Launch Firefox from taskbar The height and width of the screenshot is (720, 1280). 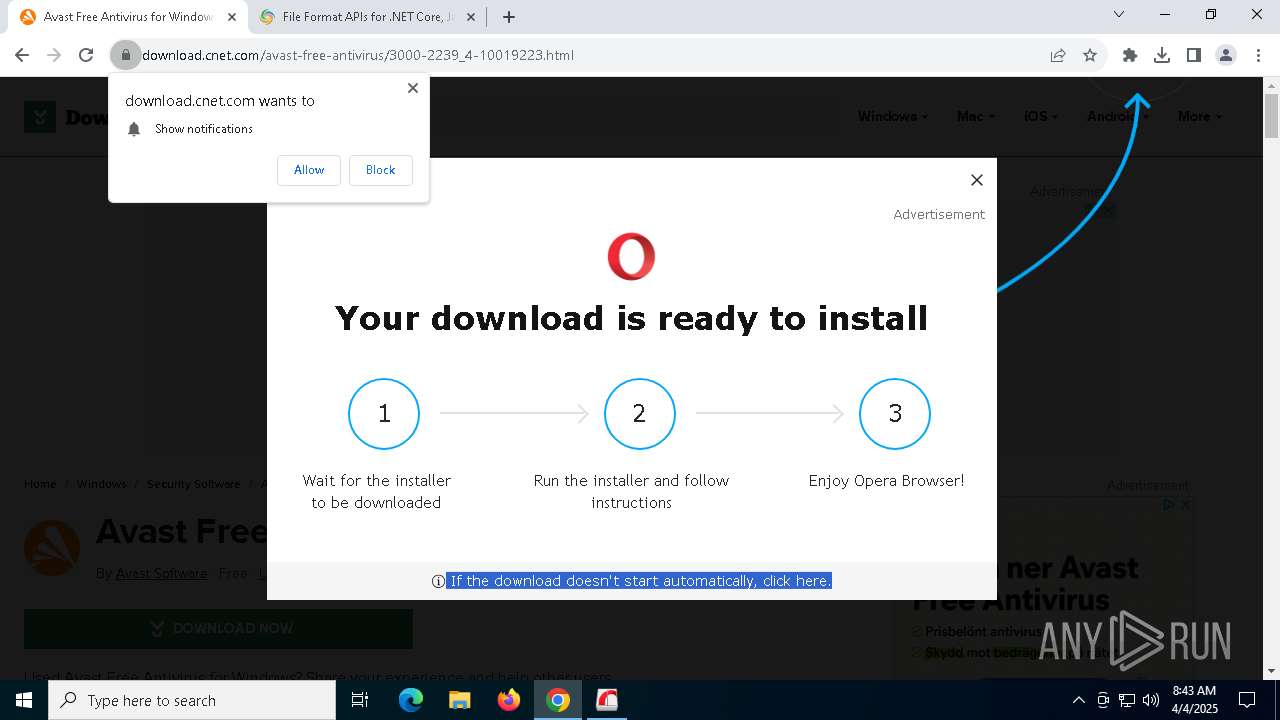[x=508, y=700]
